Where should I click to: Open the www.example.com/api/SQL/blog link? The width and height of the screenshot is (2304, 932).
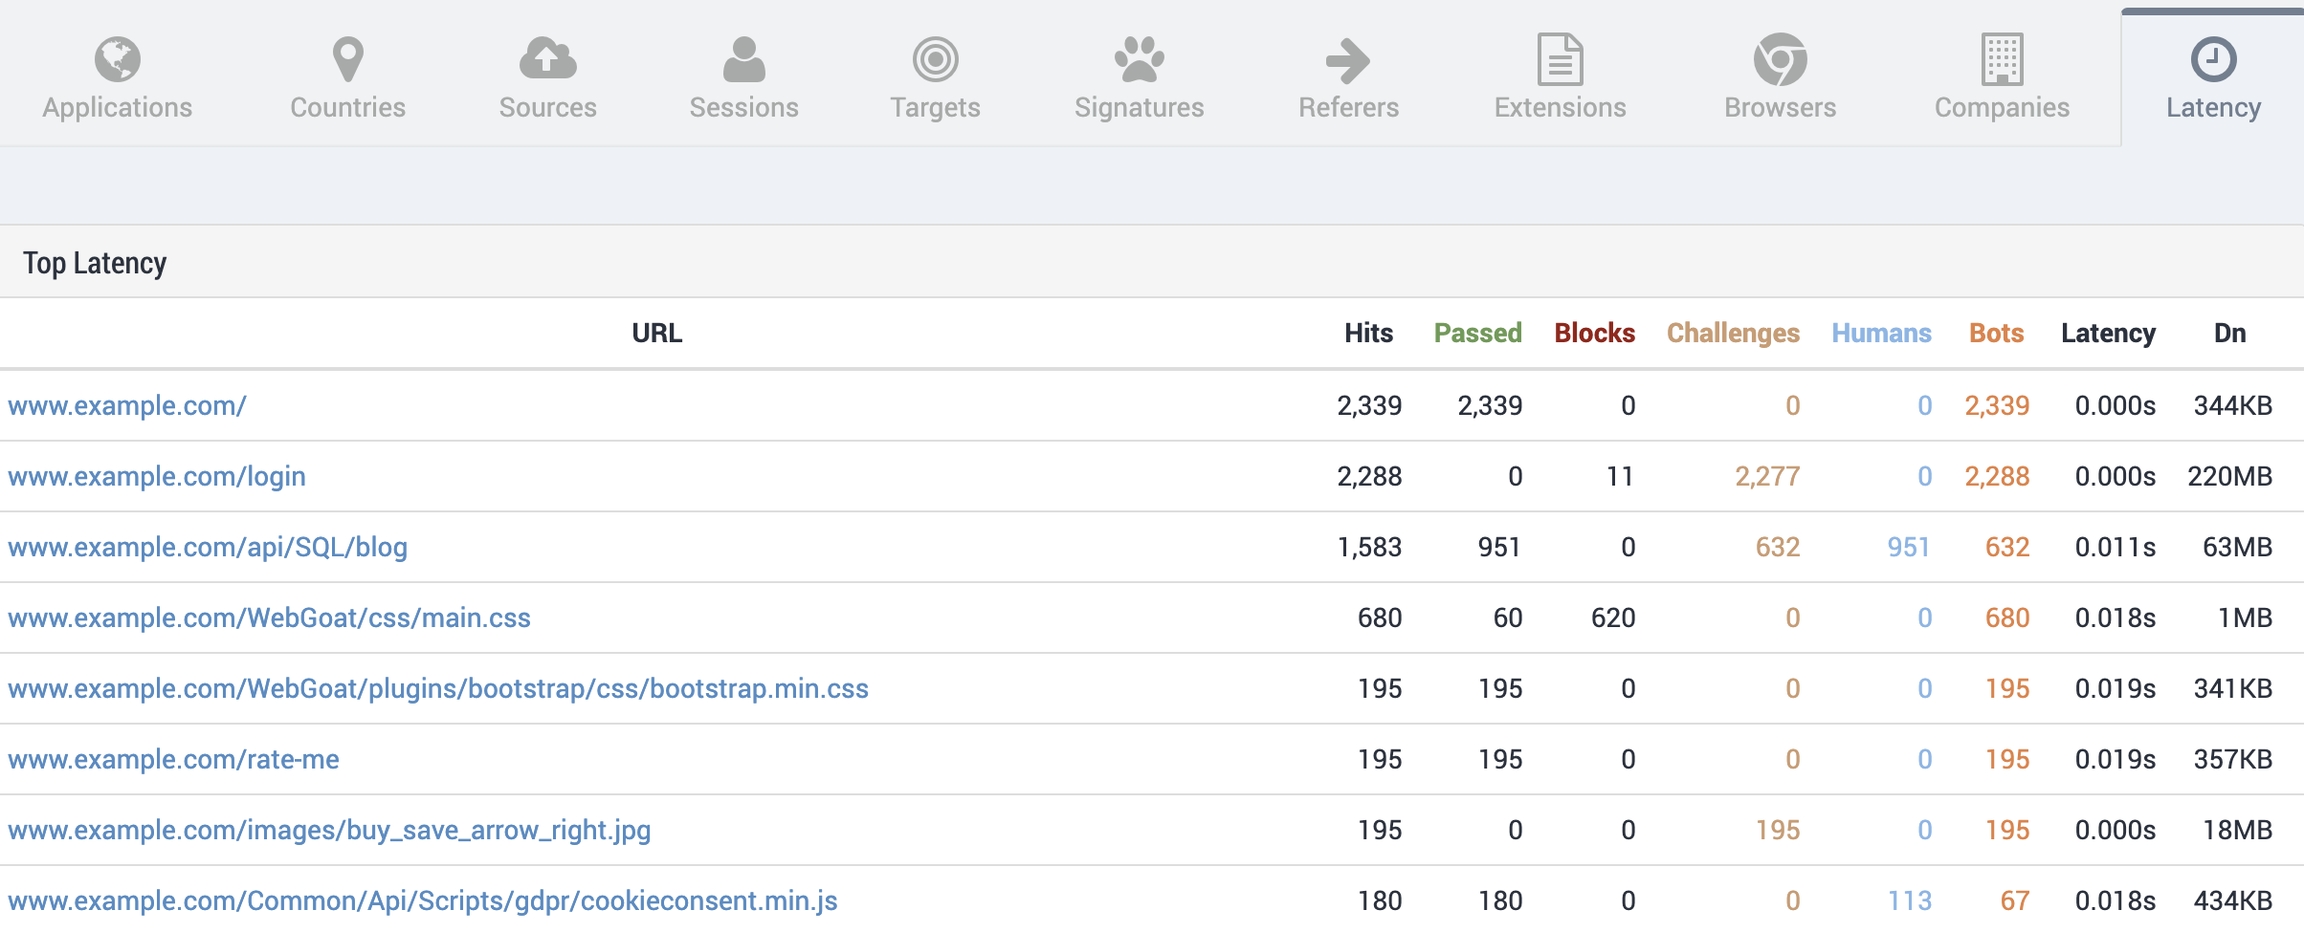(208, 547)
